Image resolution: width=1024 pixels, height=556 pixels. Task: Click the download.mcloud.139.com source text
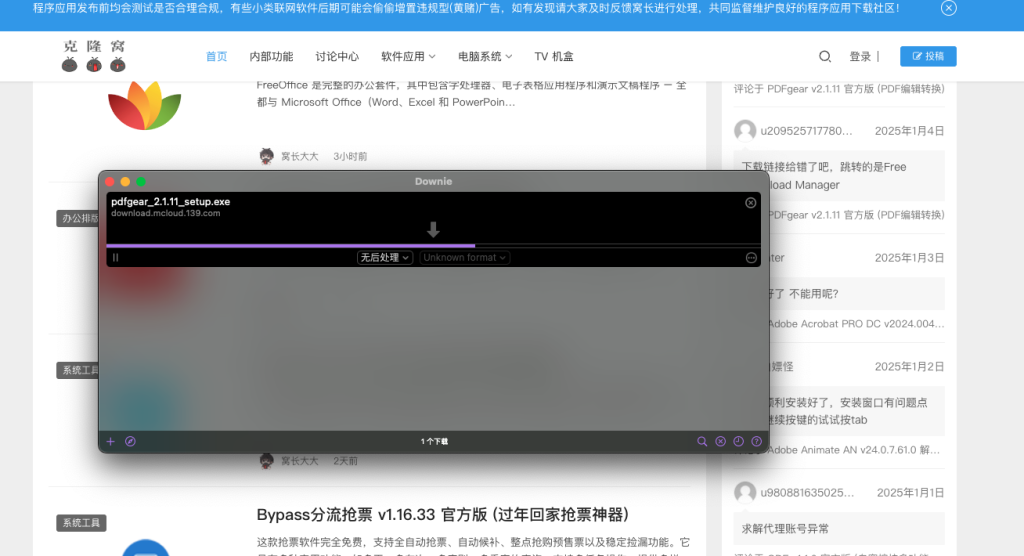(x=165, y=213)
